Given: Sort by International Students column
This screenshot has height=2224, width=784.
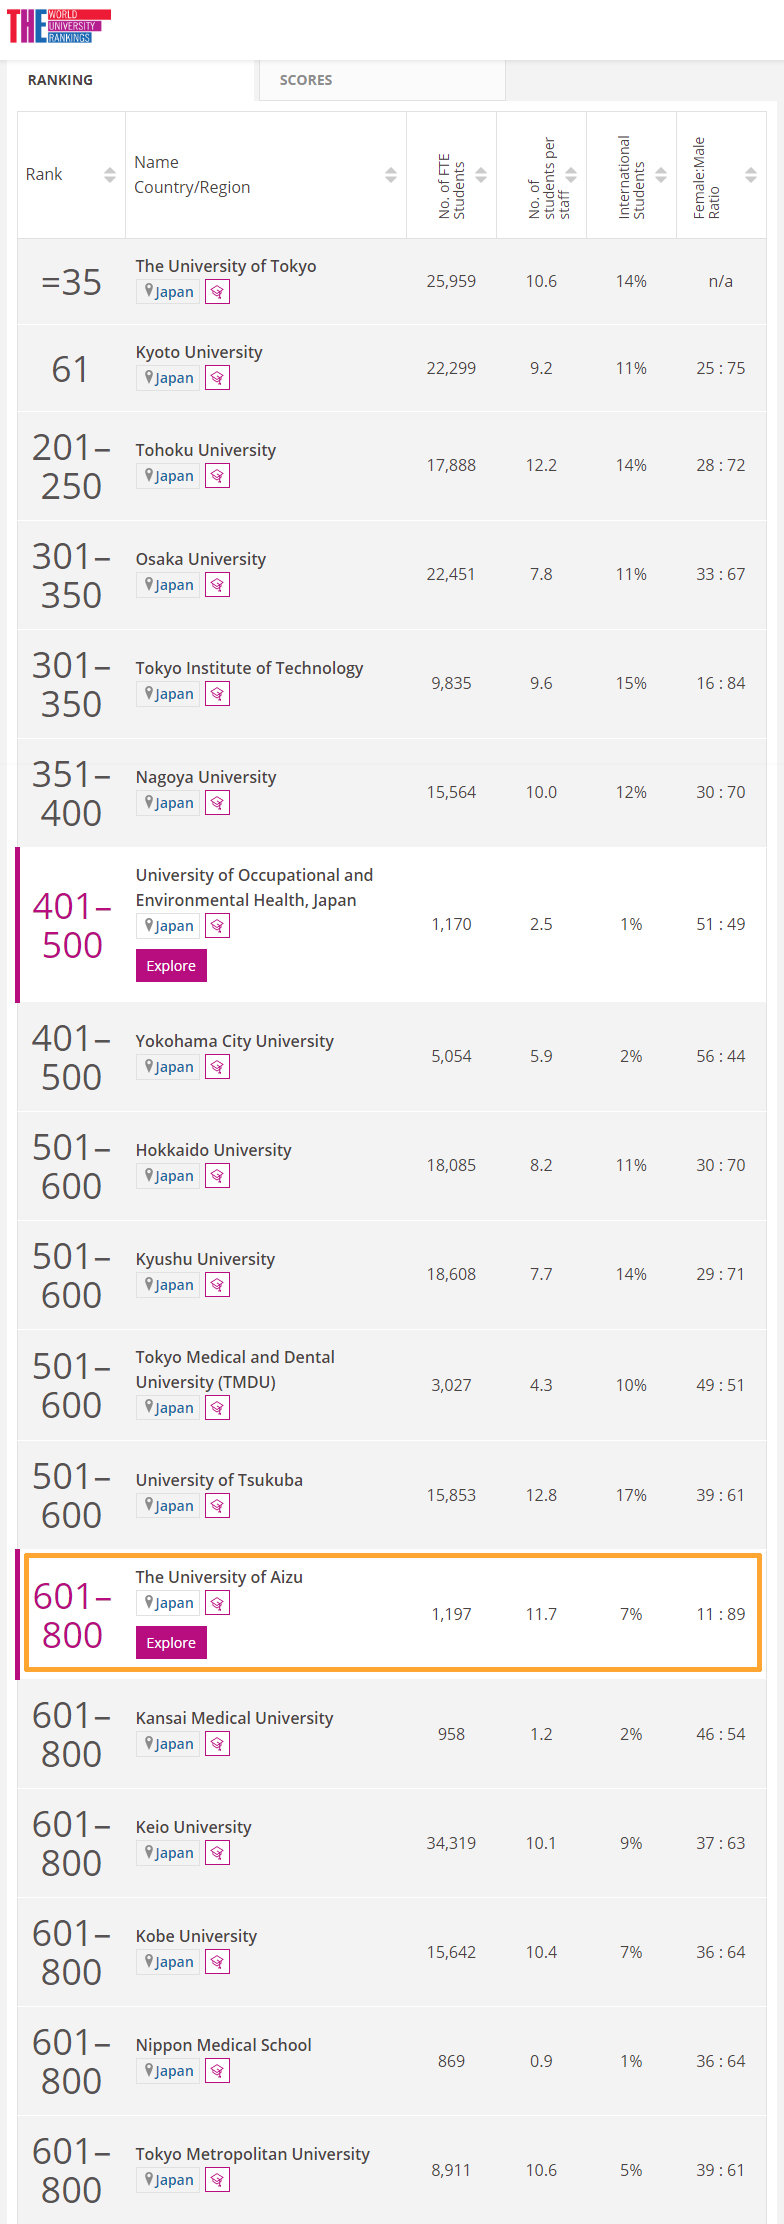Looking at the screenshot, I should click(661, 175).
